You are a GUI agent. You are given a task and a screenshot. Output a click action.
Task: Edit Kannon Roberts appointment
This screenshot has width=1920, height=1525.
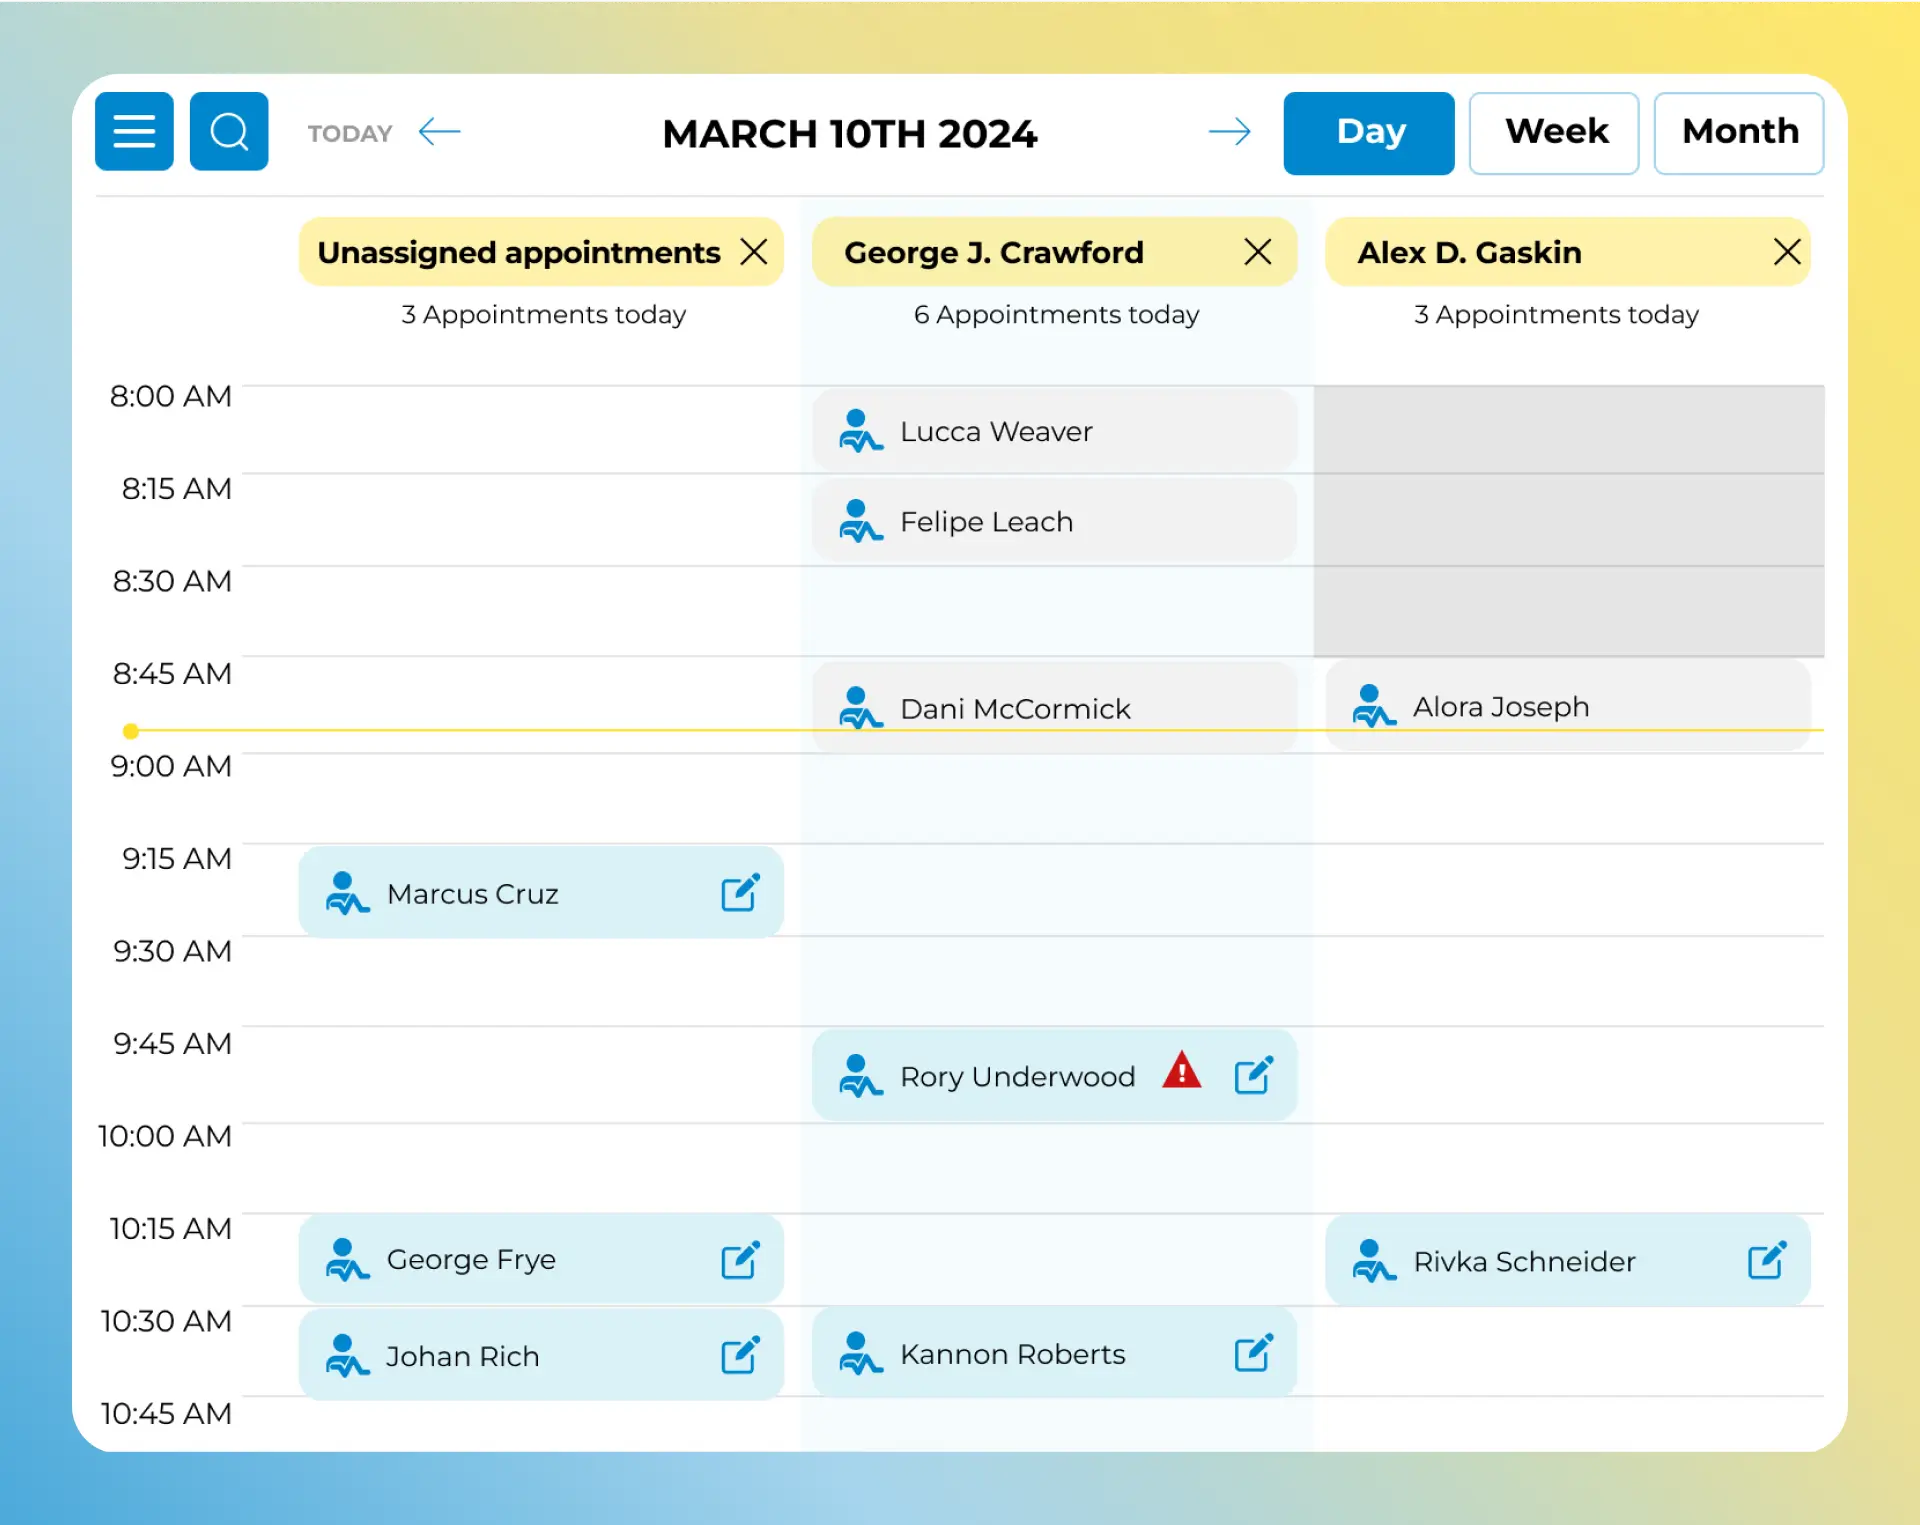click(1253, 1352)
